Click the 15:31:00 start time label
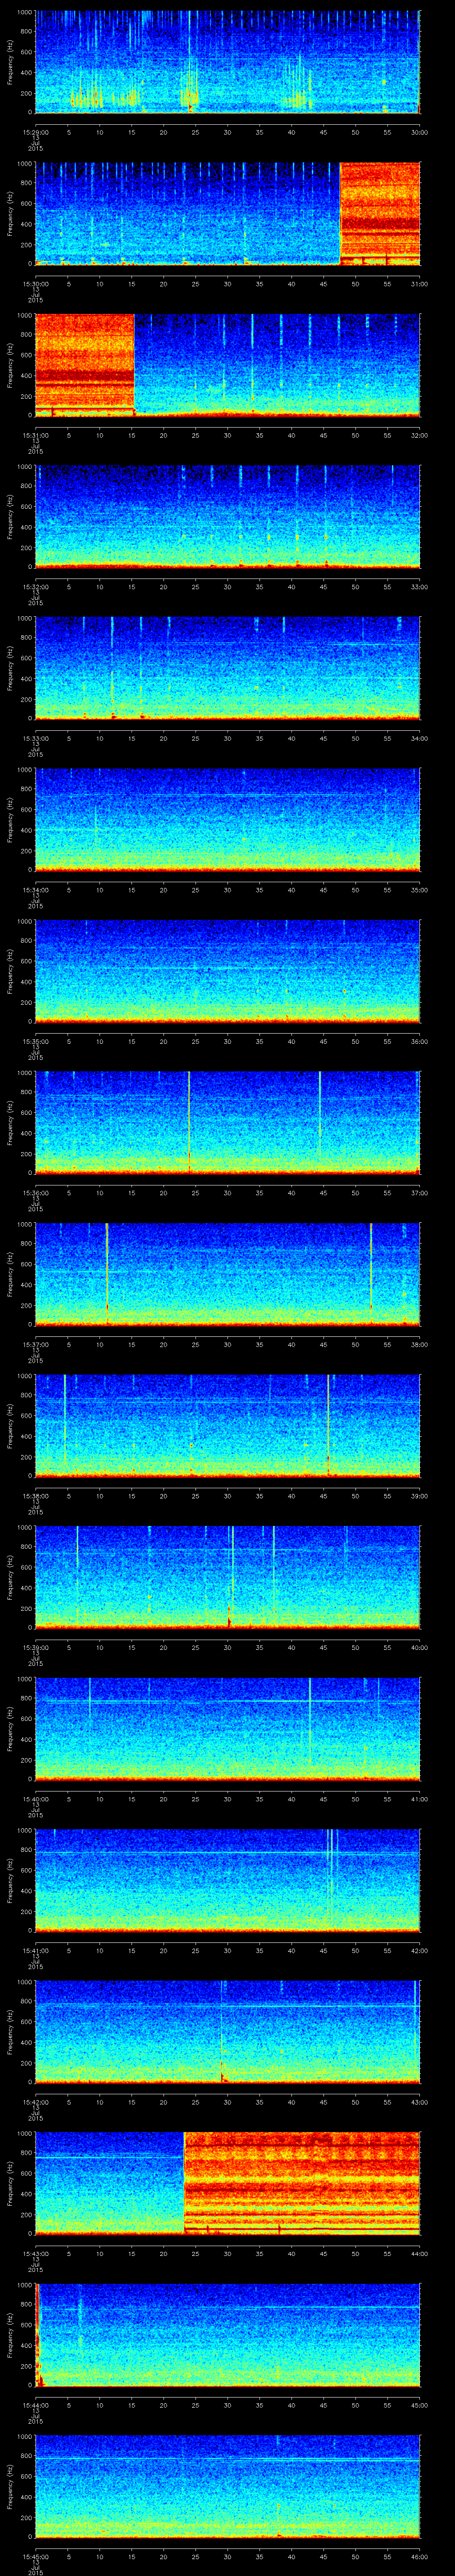The width and height of the screenshot is (455, 2576). tap(35, 435)
